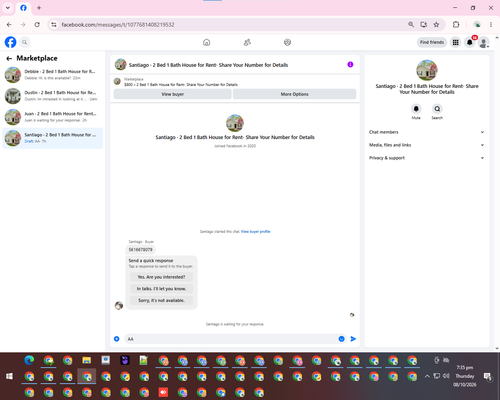Expand the Chat members section
Screen dimensions: 500x400
[427, 132]
